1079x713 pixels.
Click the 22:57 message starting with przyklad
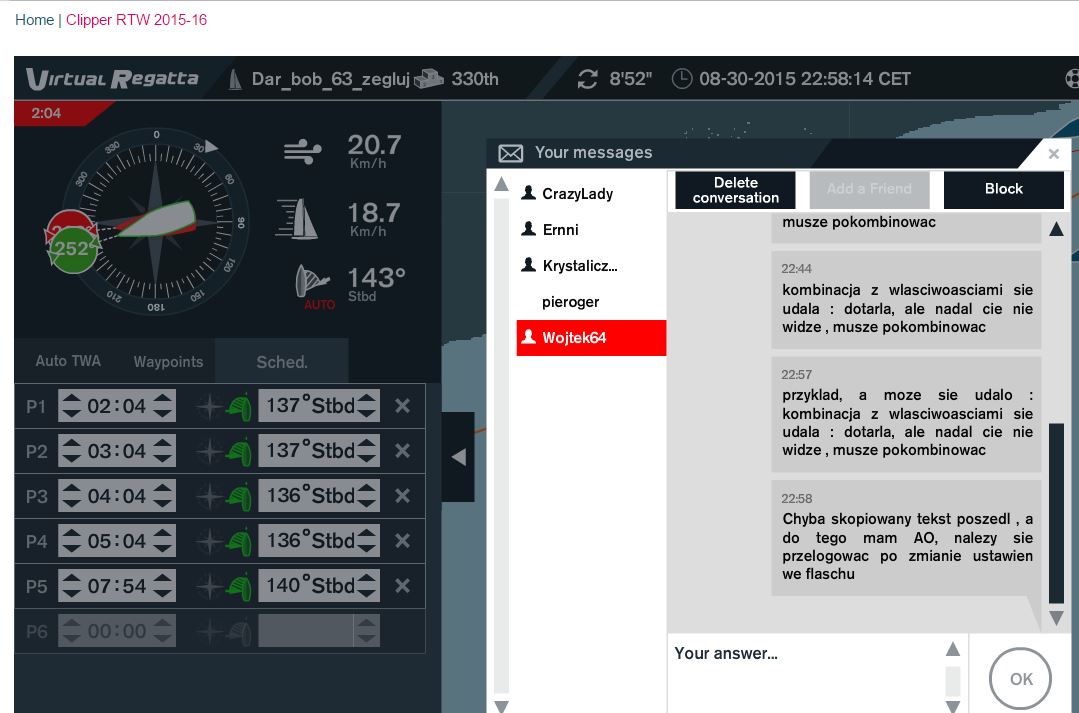906,414
